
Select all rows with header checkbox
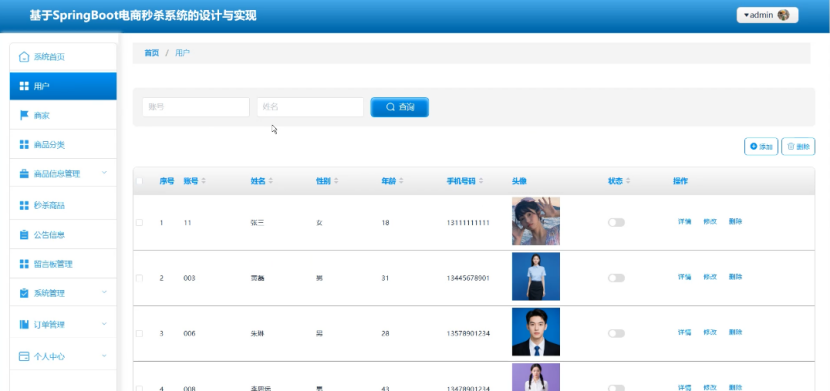point(139,181)
